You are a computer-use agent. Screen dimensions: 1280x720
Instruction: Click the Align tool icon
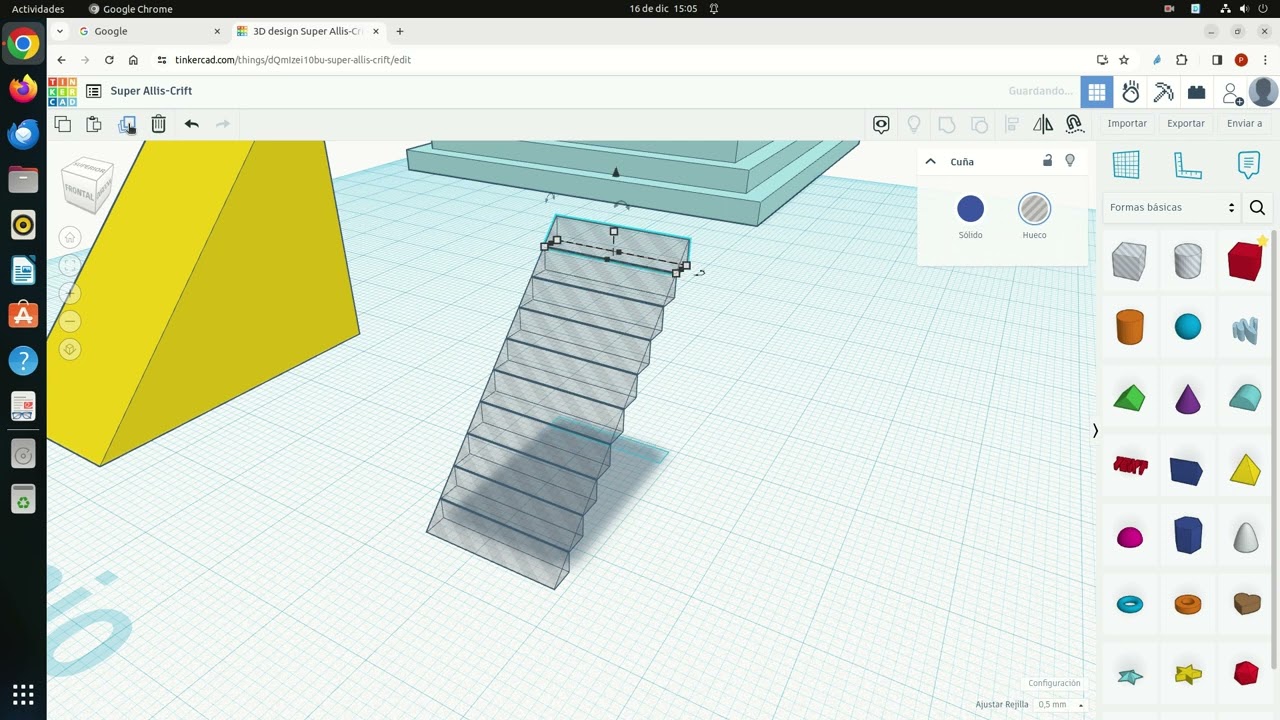[x=1012, y=124]
